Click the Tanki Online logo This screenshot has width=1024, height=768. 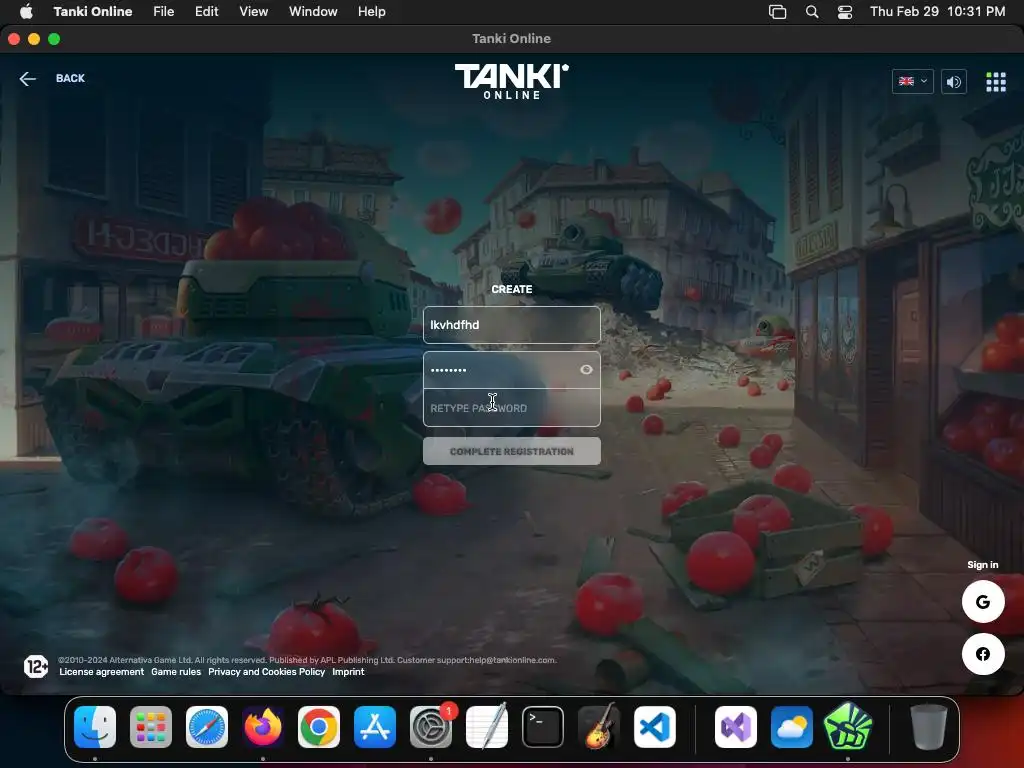(x=511, y=81)
